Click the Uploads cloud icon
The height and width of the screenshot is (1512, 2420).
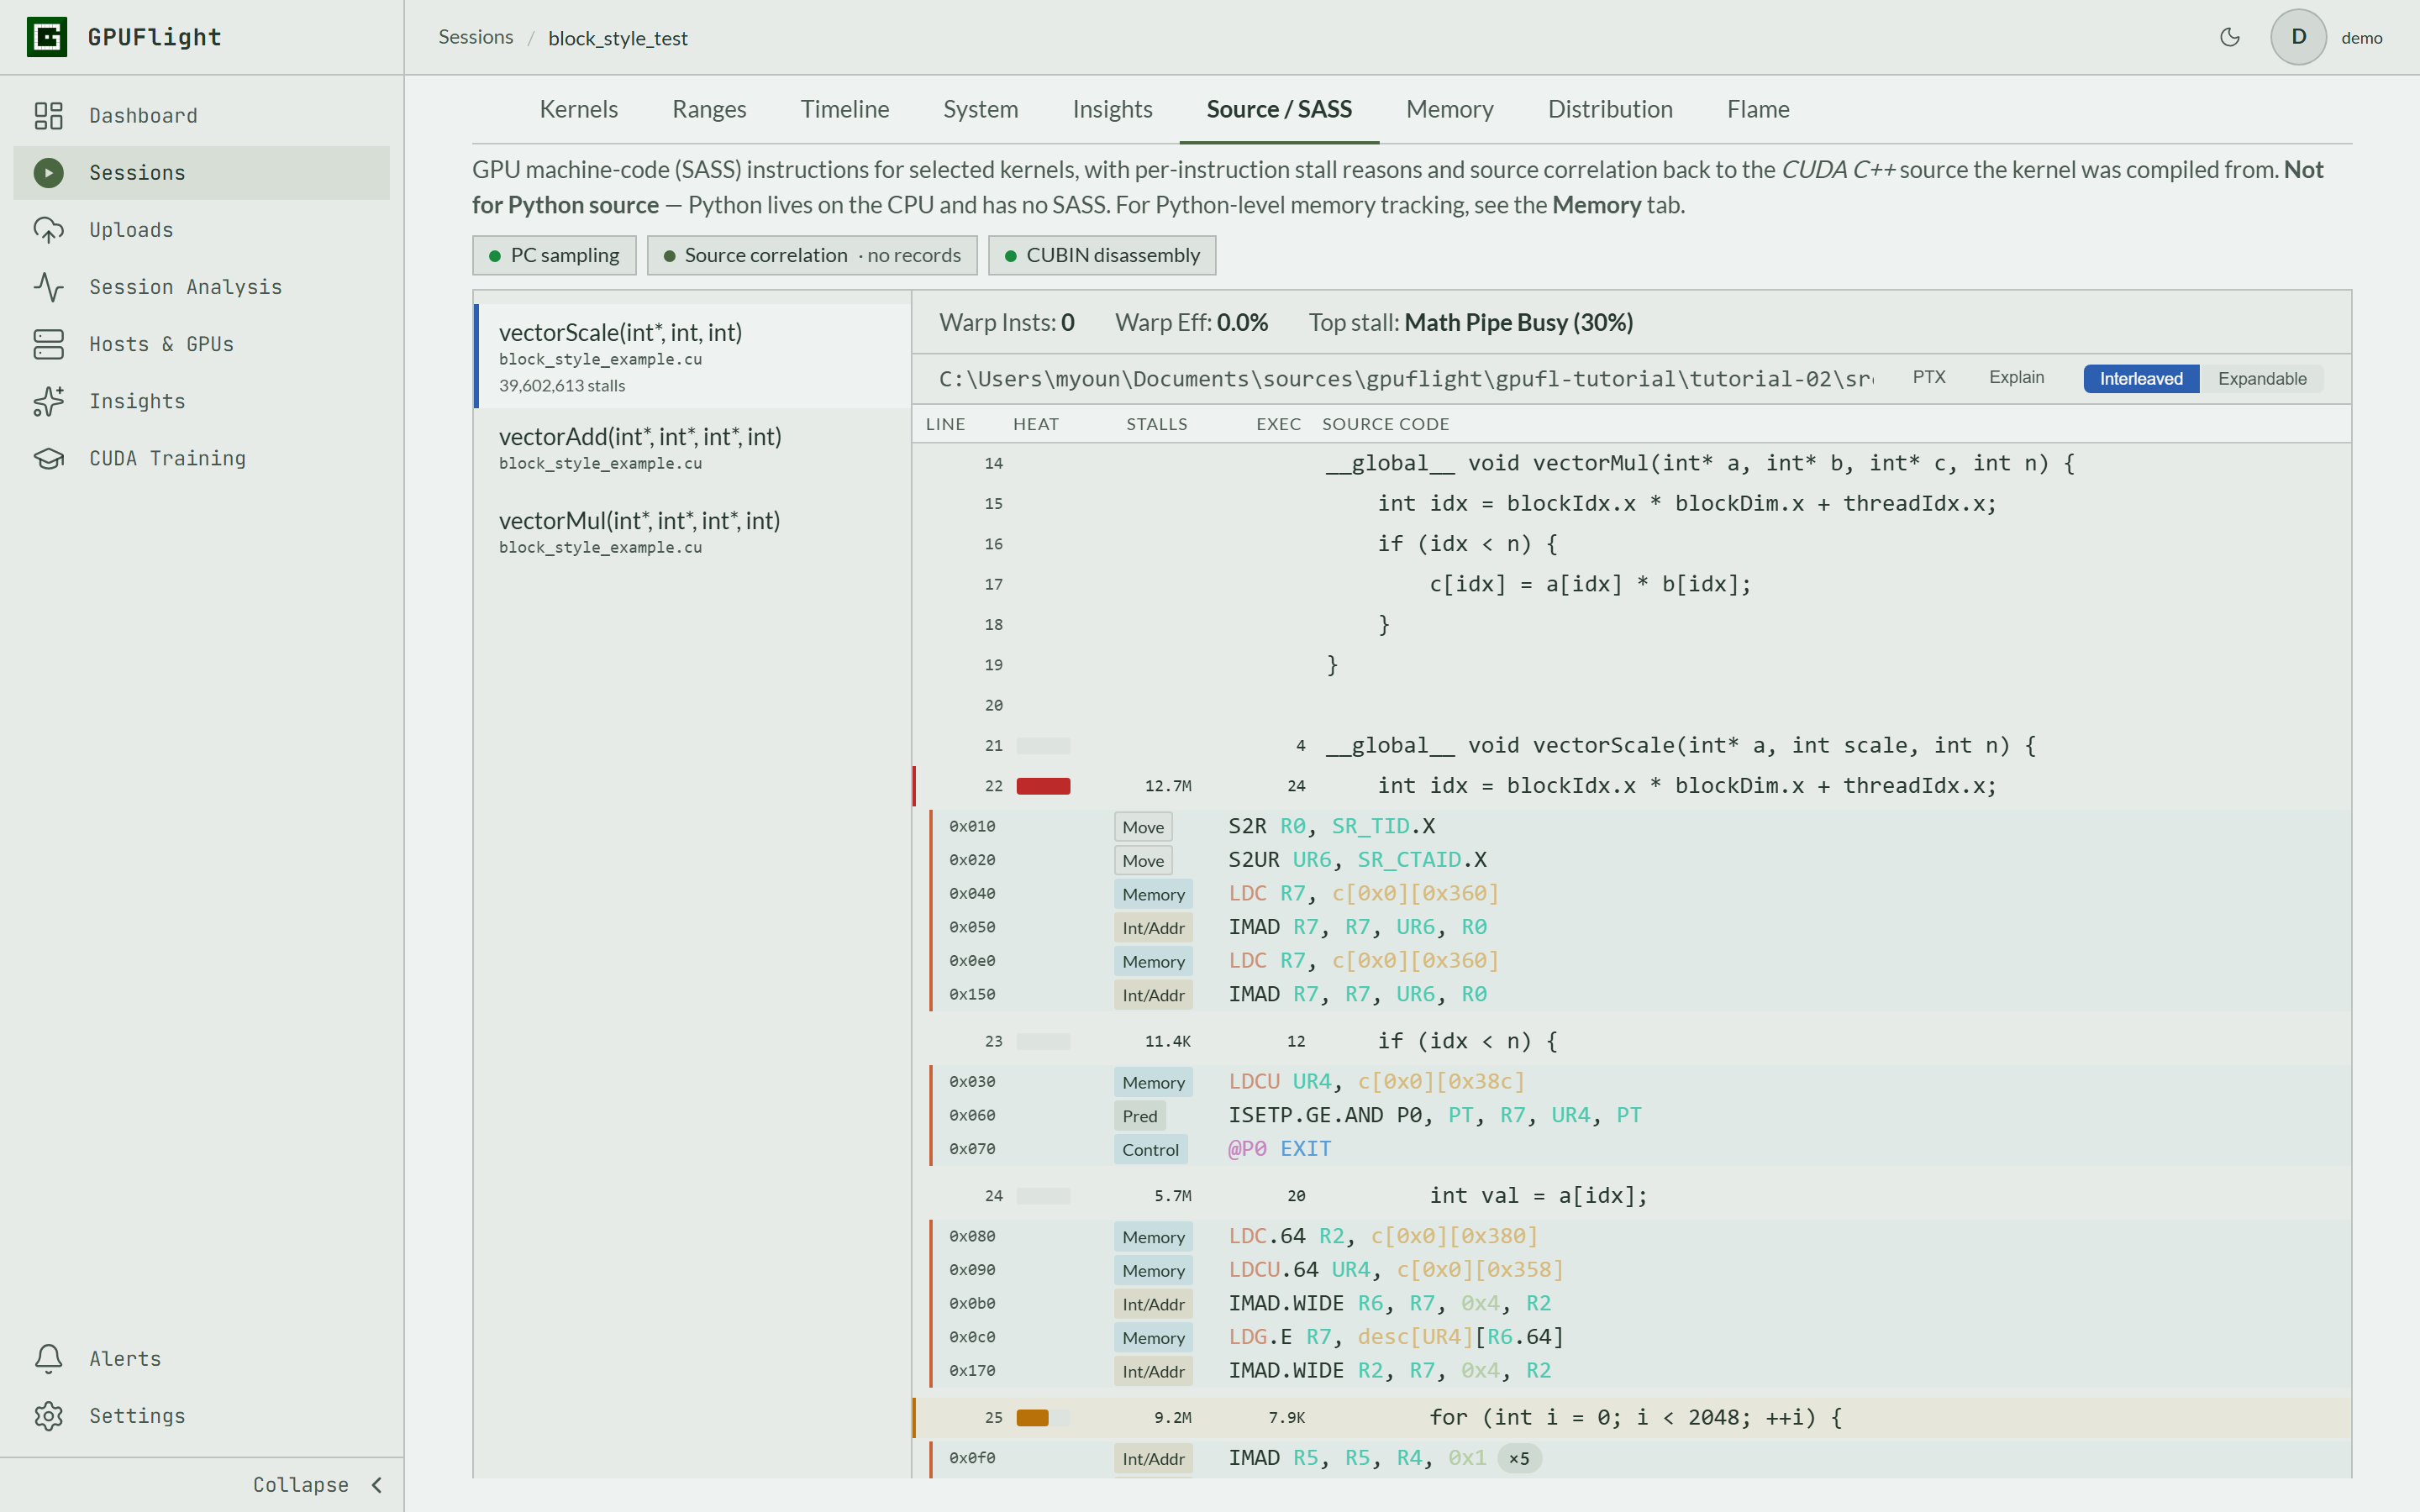click(x=48, y=230)
